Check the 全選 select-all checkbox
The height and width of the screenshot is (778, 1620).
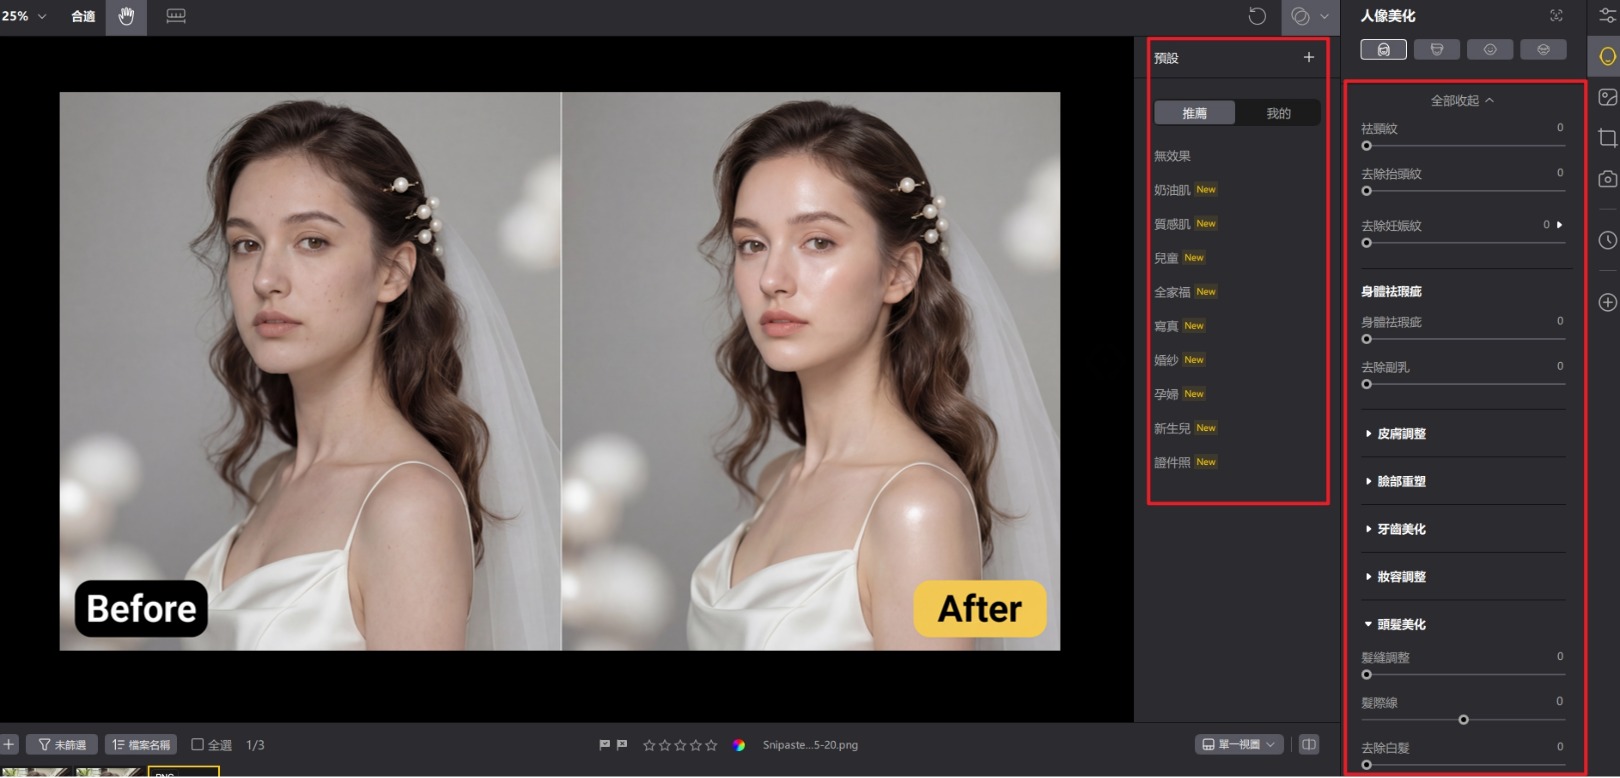click(x=197, y=744)
